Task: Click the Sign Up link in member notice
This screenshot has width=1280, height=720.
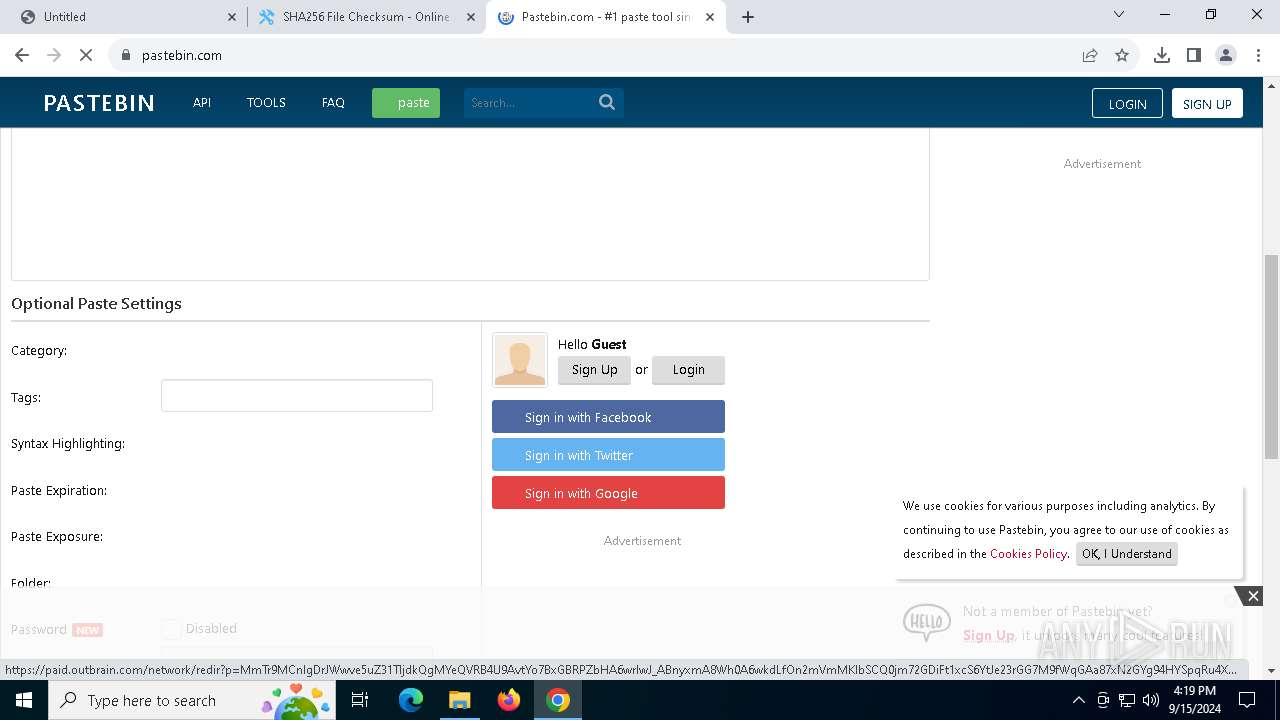Action: [988, 635]
